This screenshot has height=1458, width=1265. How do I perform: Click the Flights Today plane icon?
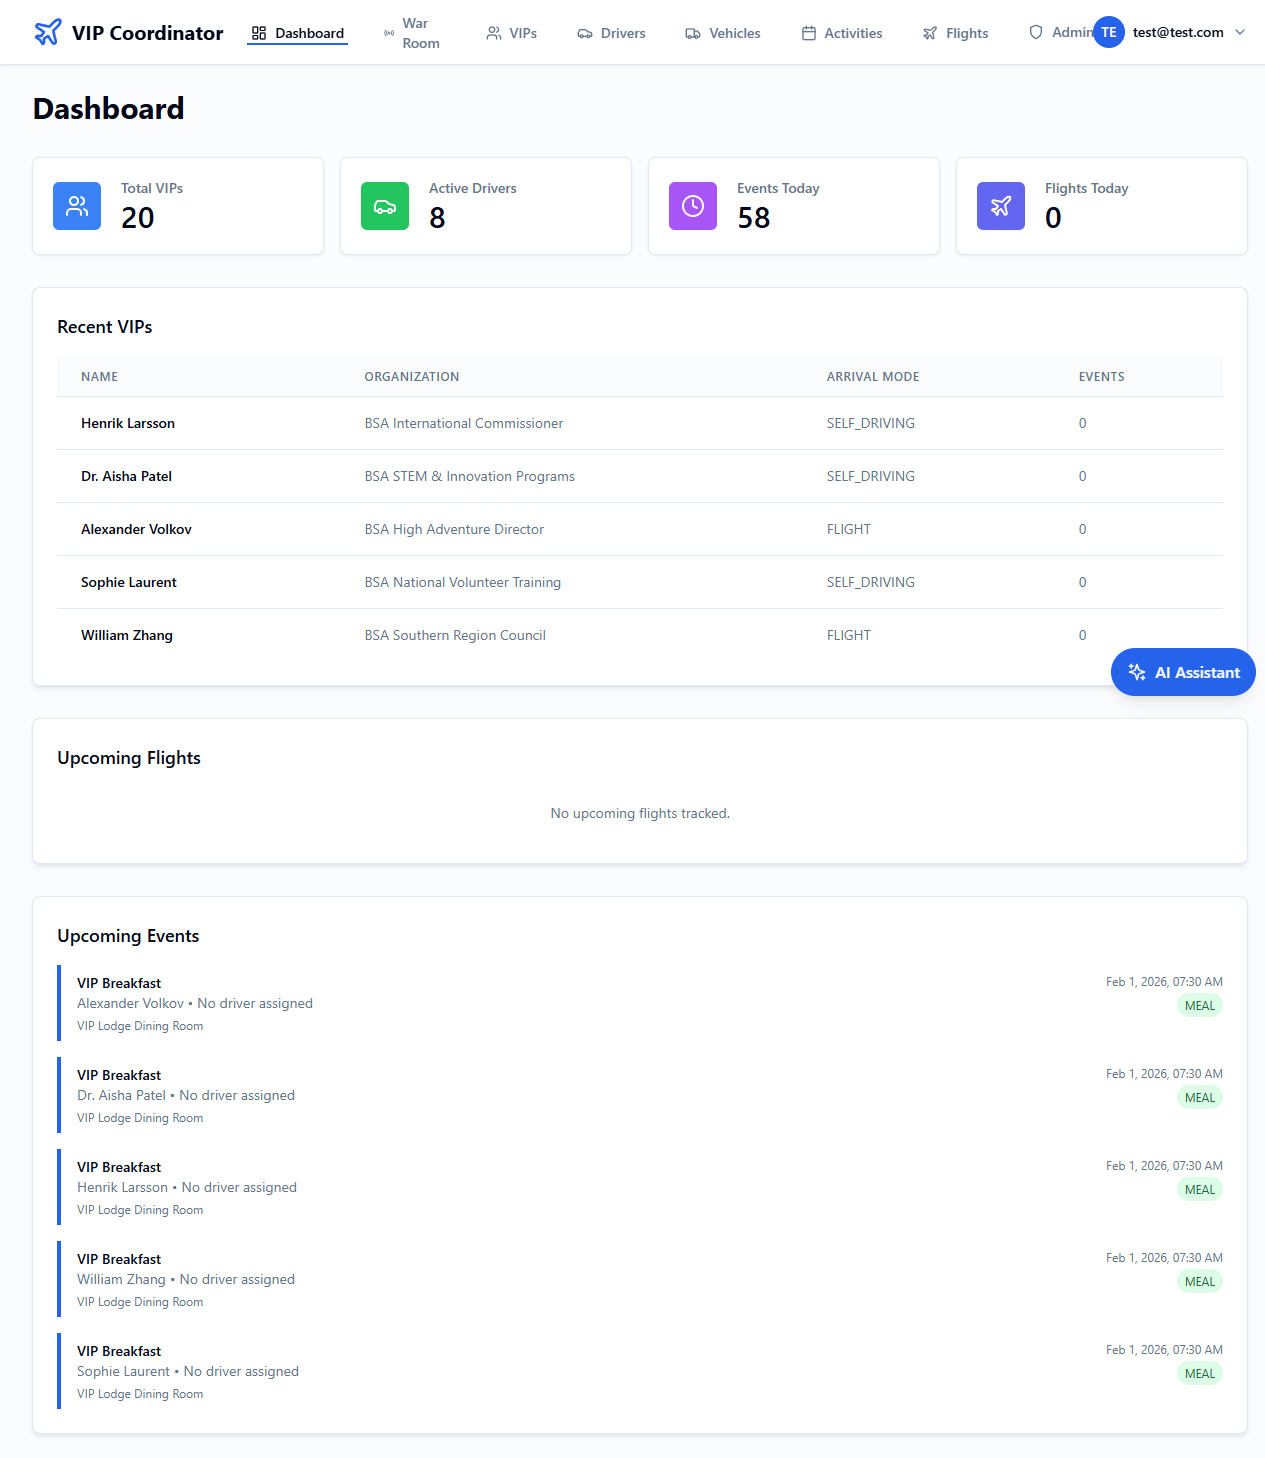[x=1001, y=206]
